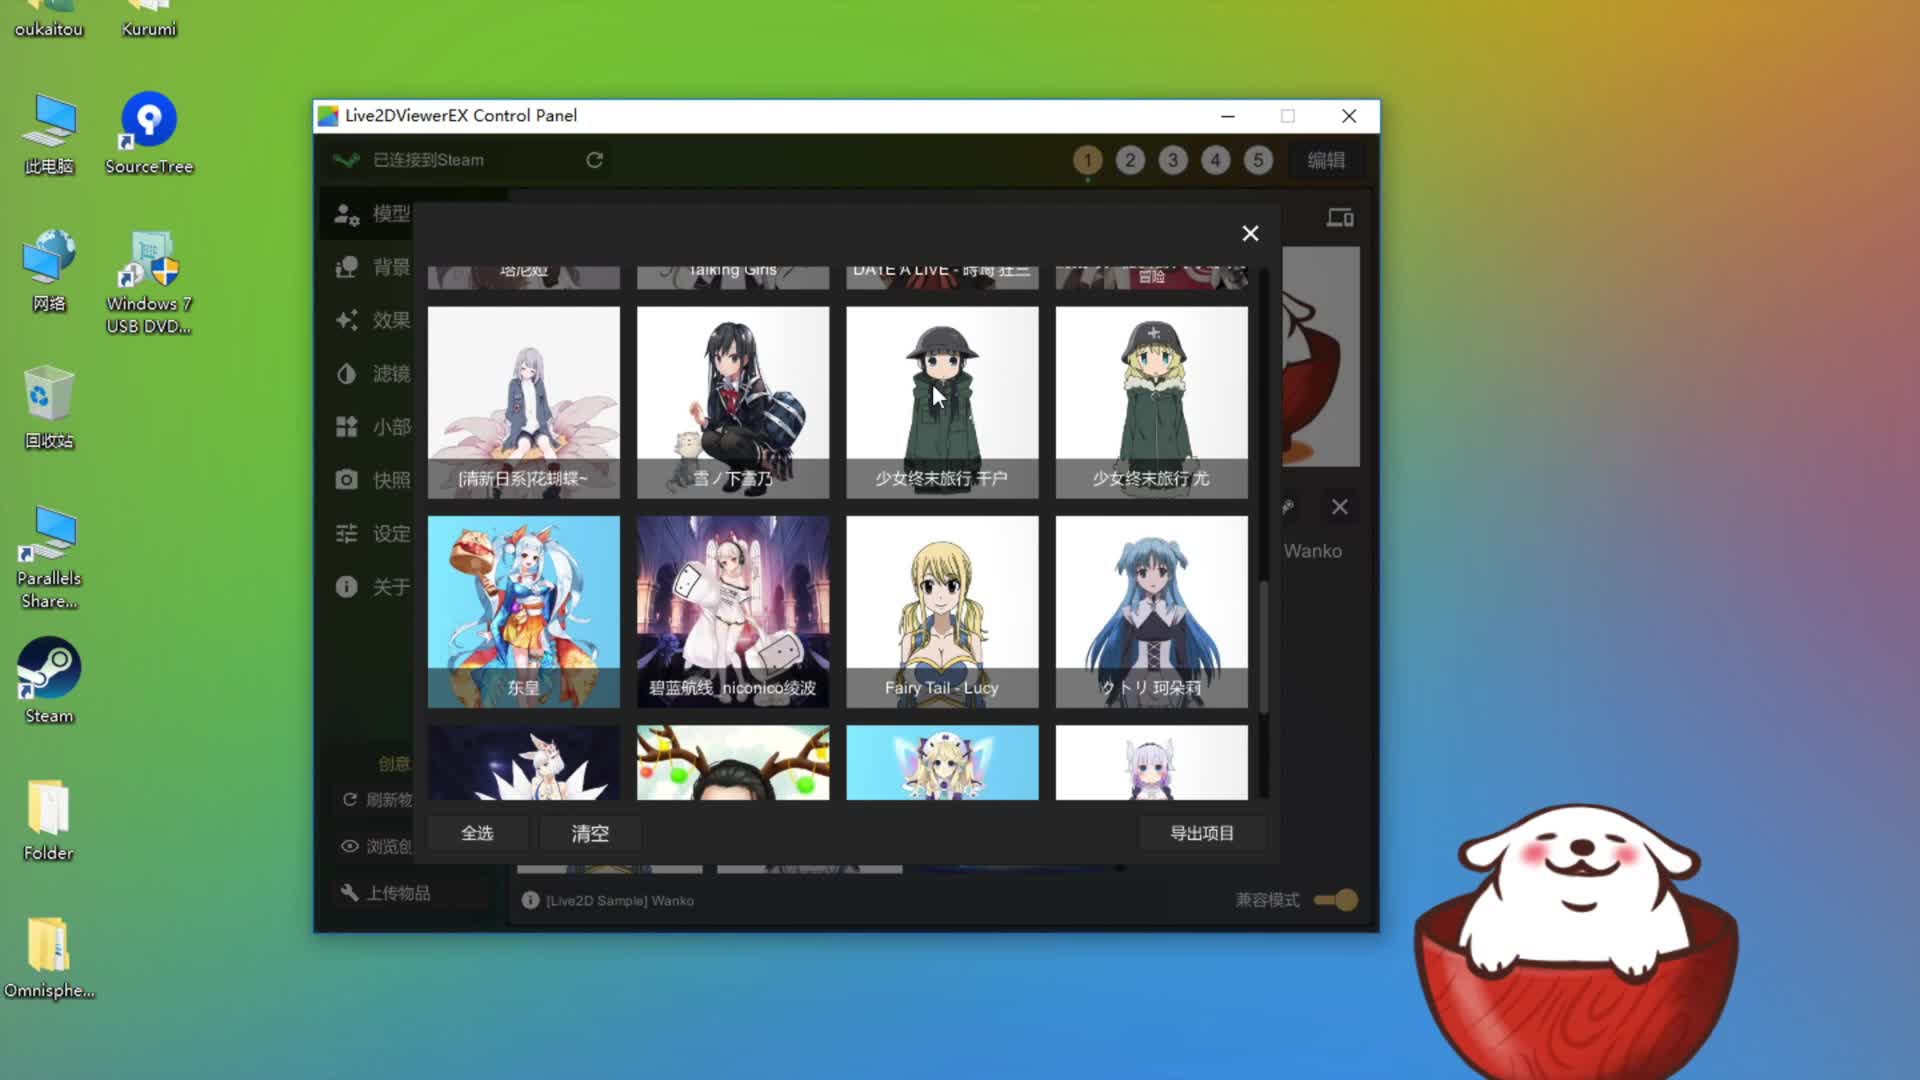The width and height of the screenshot is (1920, 1080).
Task: Switch to model slot 4
Action: click(1215, 160)
